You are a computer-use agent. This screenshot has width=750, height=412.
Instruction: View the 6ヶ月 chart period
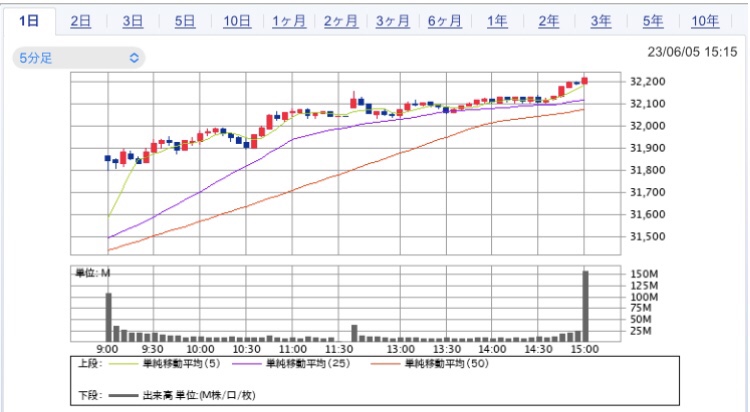[x=445, y=21]
